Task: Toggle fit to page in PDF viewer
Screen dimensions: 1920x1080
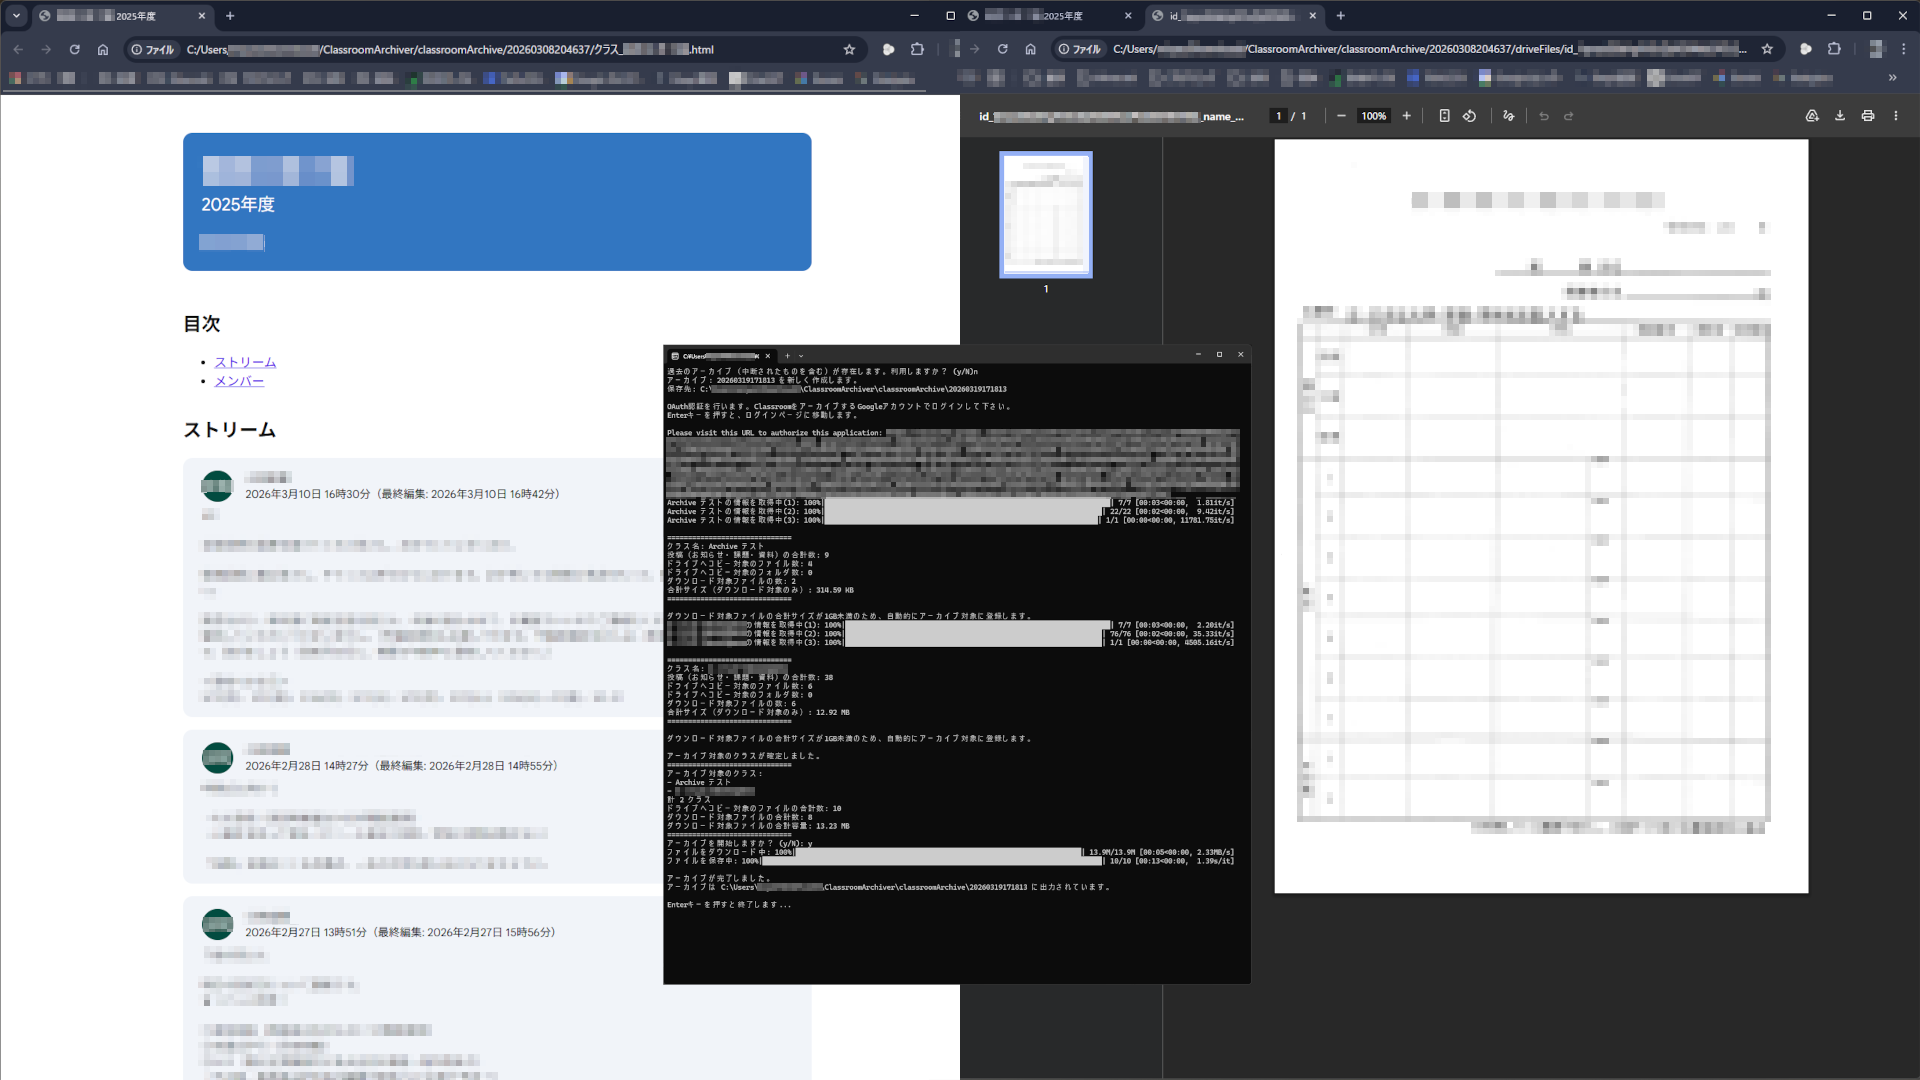Action: [x=1444, y=116]
